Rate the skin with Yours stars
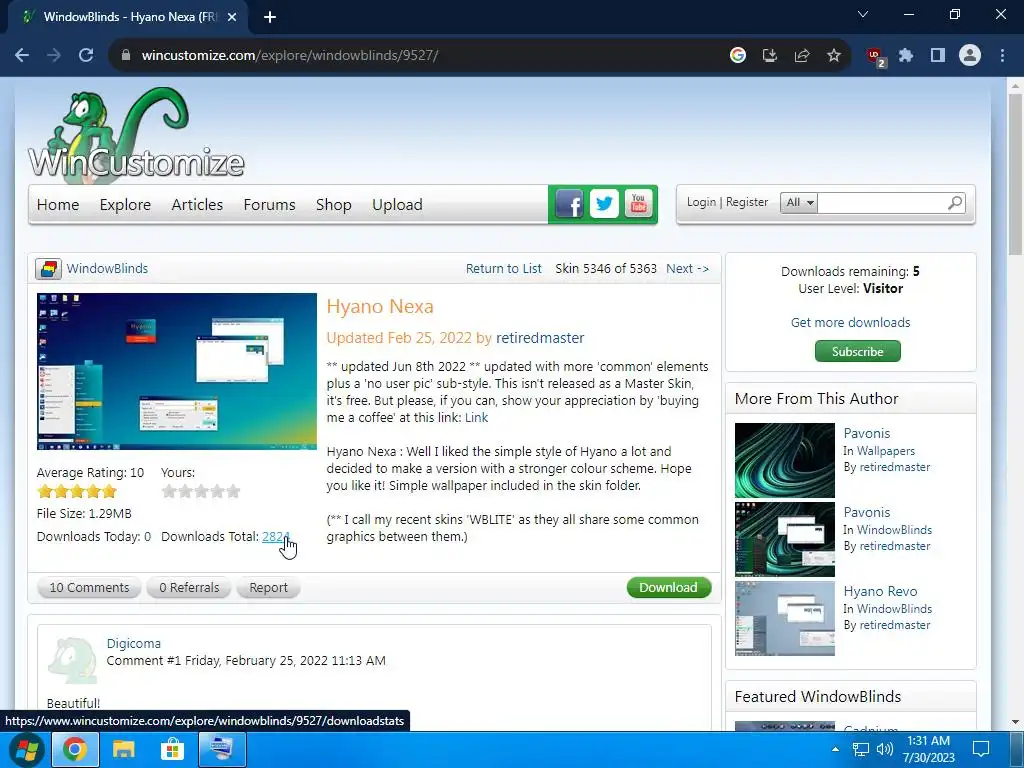 (x=201, y=491)
